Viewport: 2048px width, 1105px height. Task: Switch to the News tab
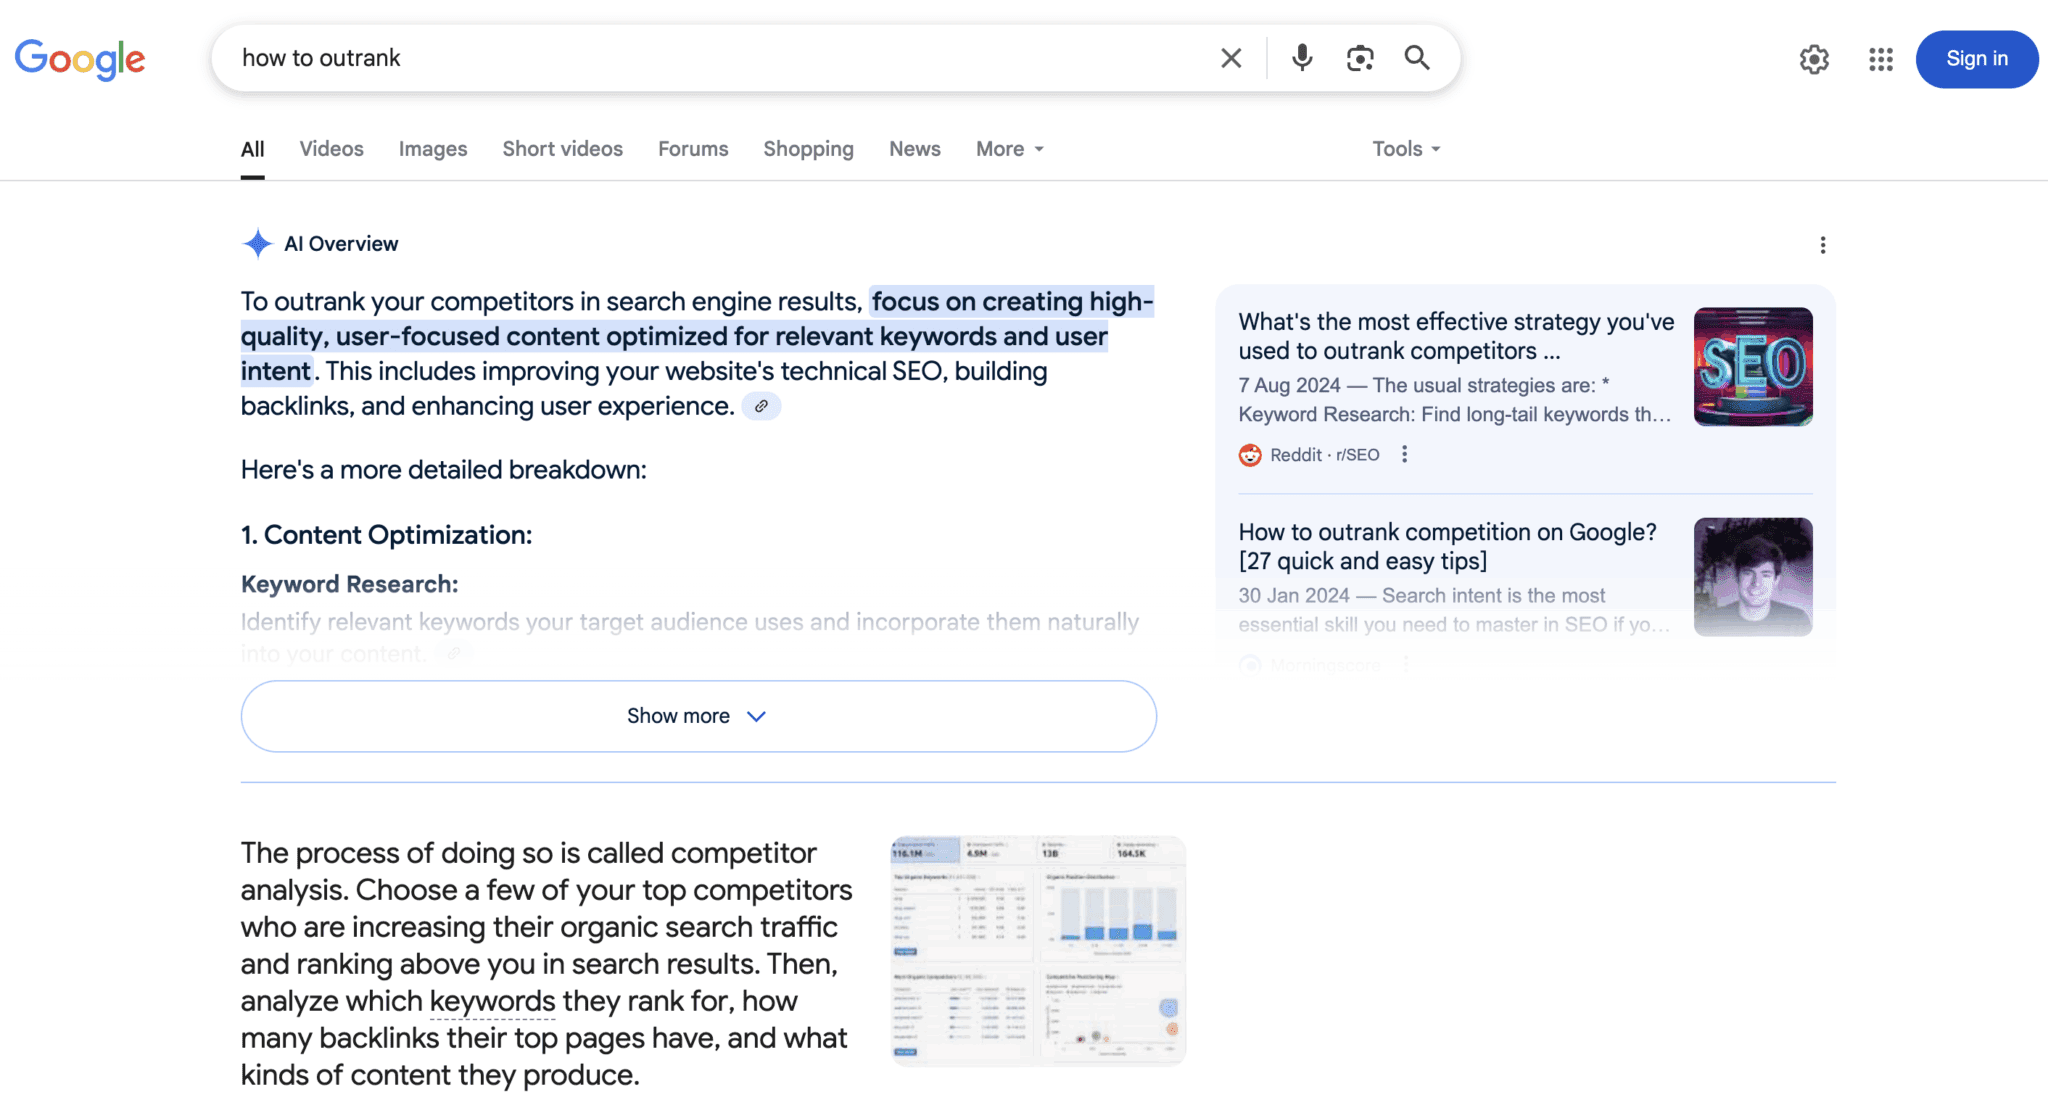click(914, 149)
